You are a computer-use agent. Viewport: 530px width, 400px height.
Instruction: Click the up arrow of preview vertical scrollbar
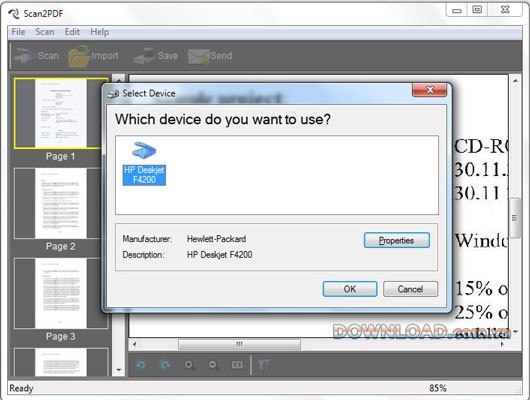pyautogui.click(x=515, y=80)
